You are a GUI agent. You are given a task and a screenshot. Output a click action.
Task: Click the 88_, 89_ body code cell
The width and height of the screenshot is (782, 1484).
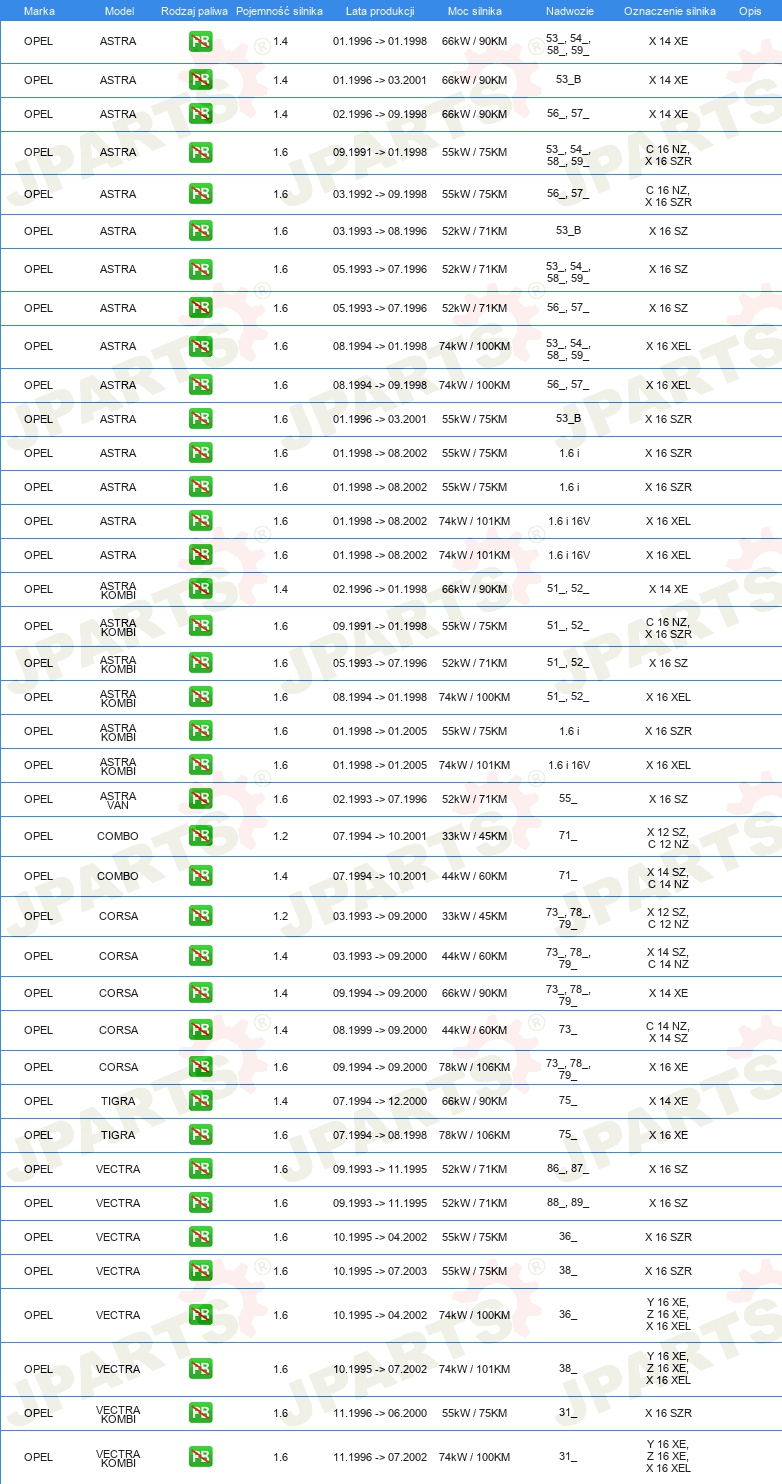coord(568,1203)
